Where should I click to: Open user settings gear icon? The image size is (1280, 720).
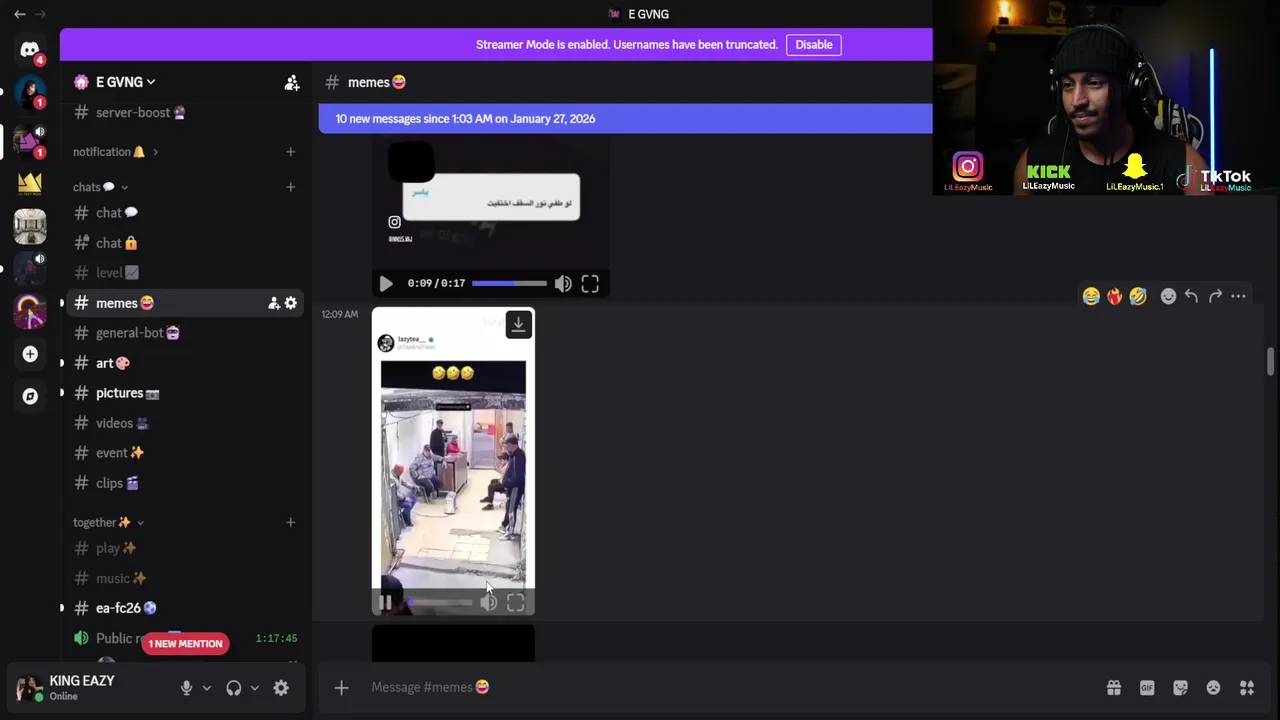pos(281,688)
